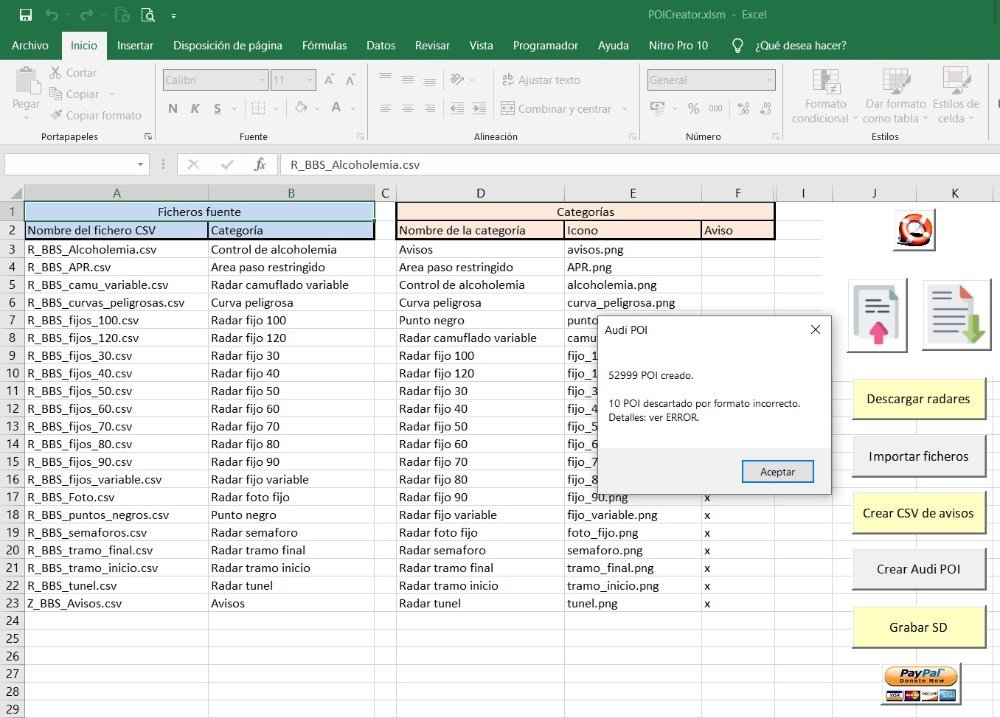Switch to the Programador tab

coord(545,45)
